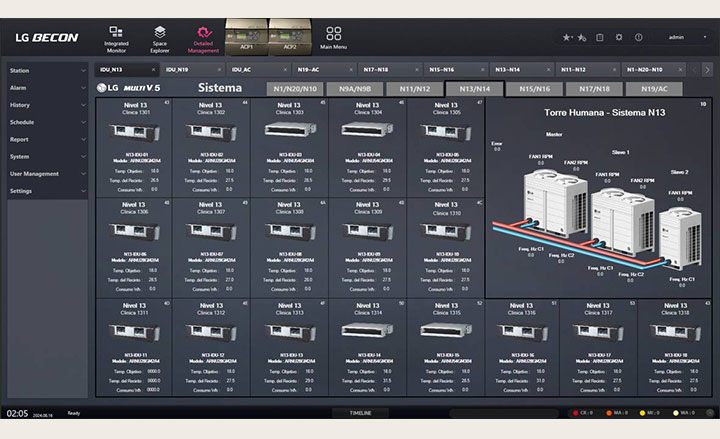This screenshot has width=720, height=439.
Task: Open Space Explorer
Action: pyautogui.click(x=160, y=39)
